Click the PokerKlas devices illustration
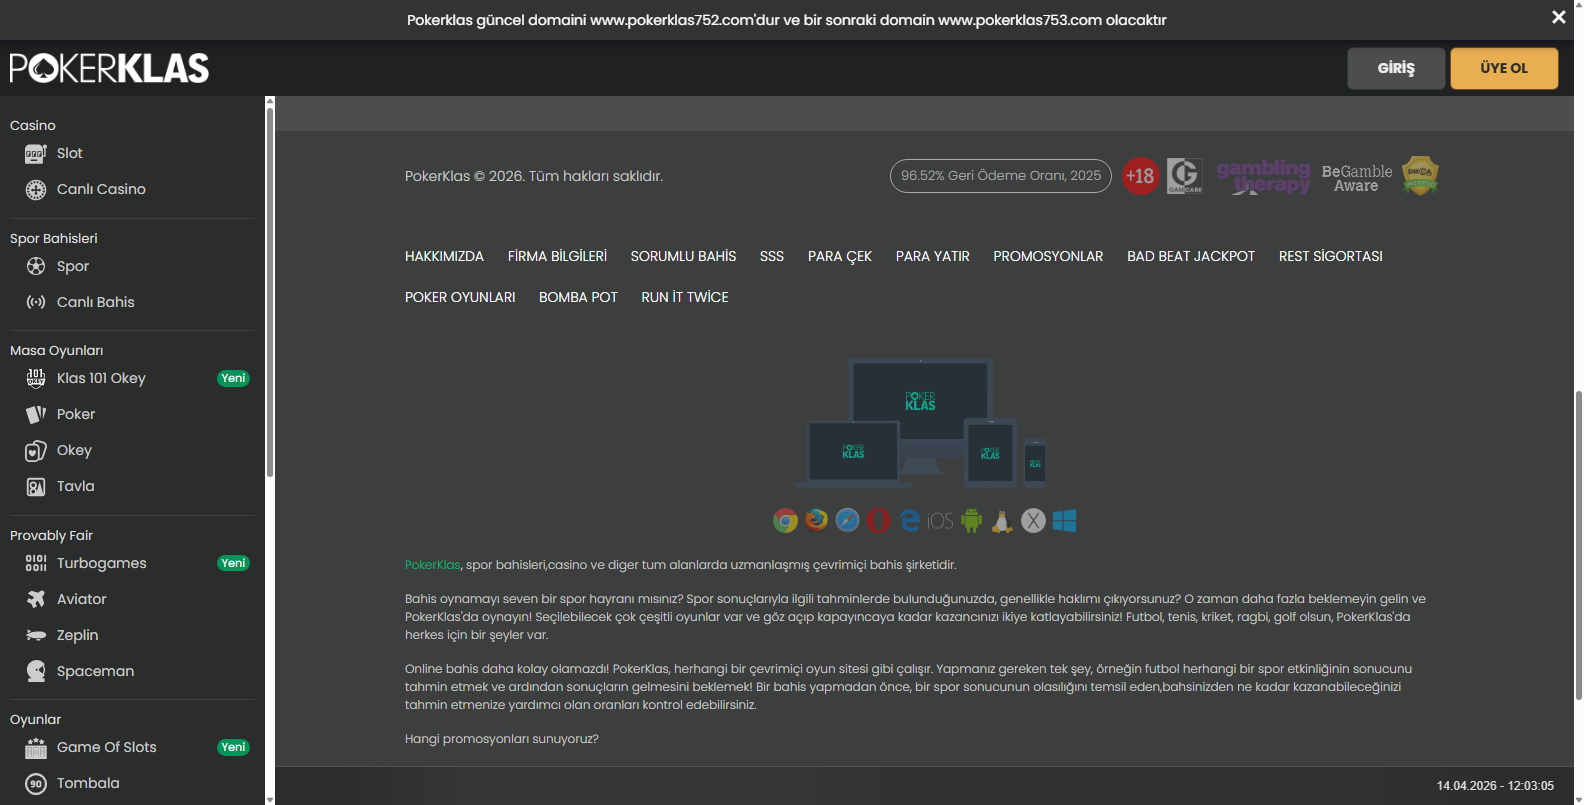The width and height of the screenshot is (1584, 805). 921,422
